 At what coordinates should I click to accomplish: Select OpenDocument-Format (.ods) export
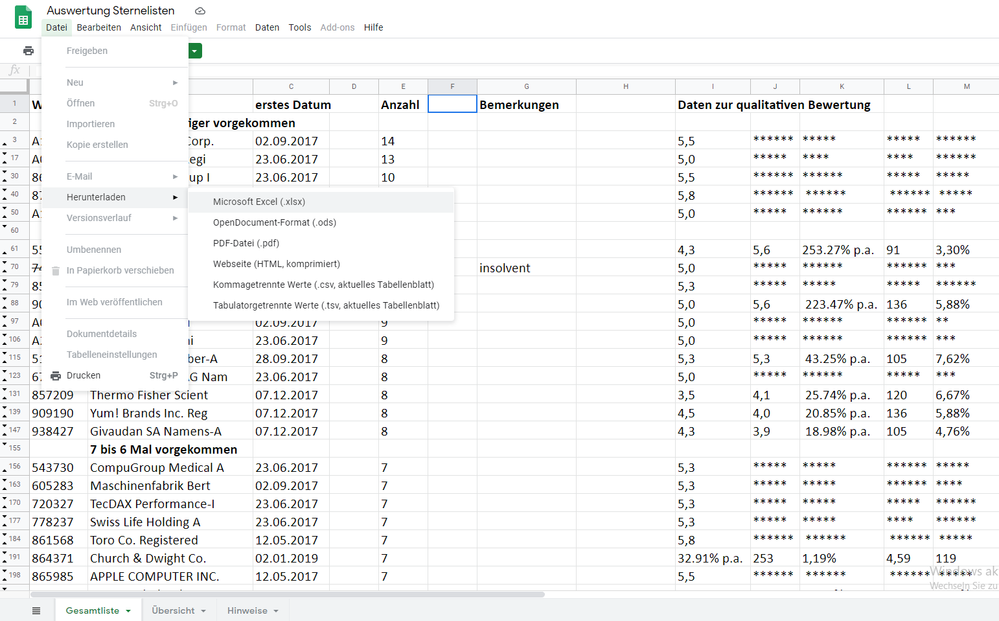tap(275, 222)
